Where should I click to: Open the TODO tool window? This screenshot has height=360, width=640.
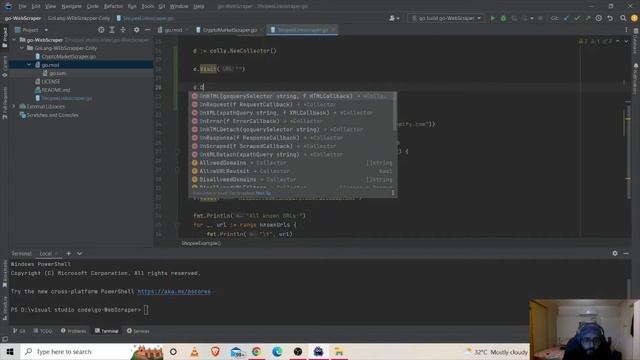click(43, 331)
